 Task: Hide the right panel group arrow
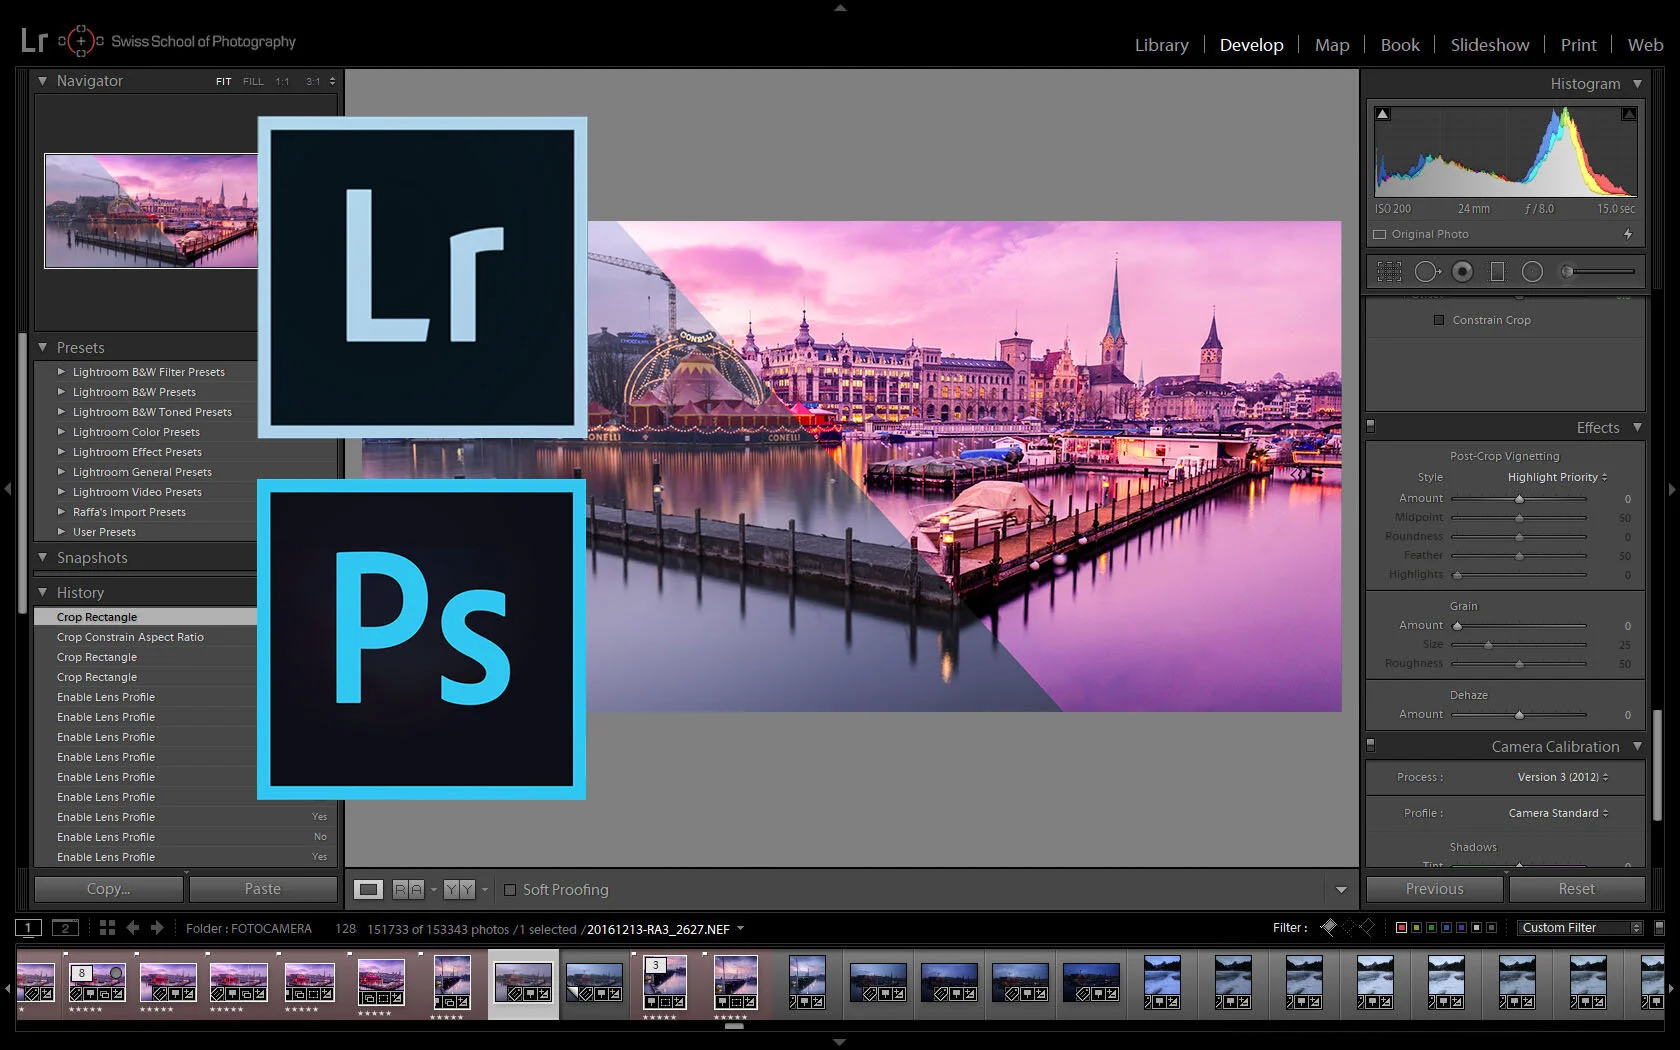[1672, 489]
